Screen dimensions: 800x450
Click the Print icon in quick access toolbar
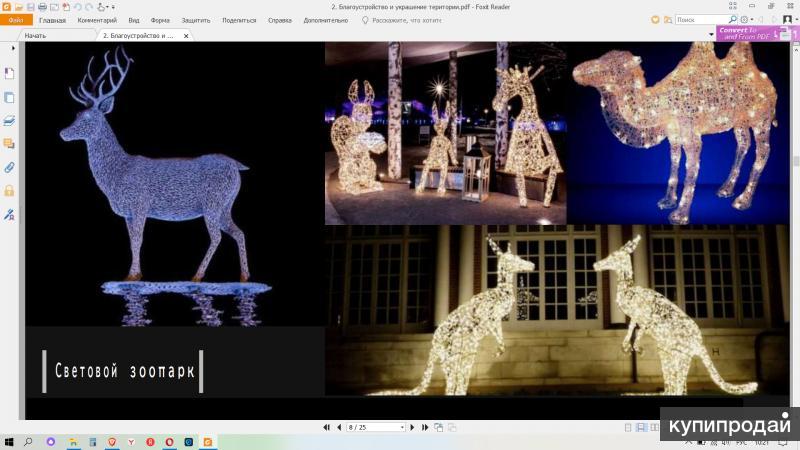click(x=42, y=7)
